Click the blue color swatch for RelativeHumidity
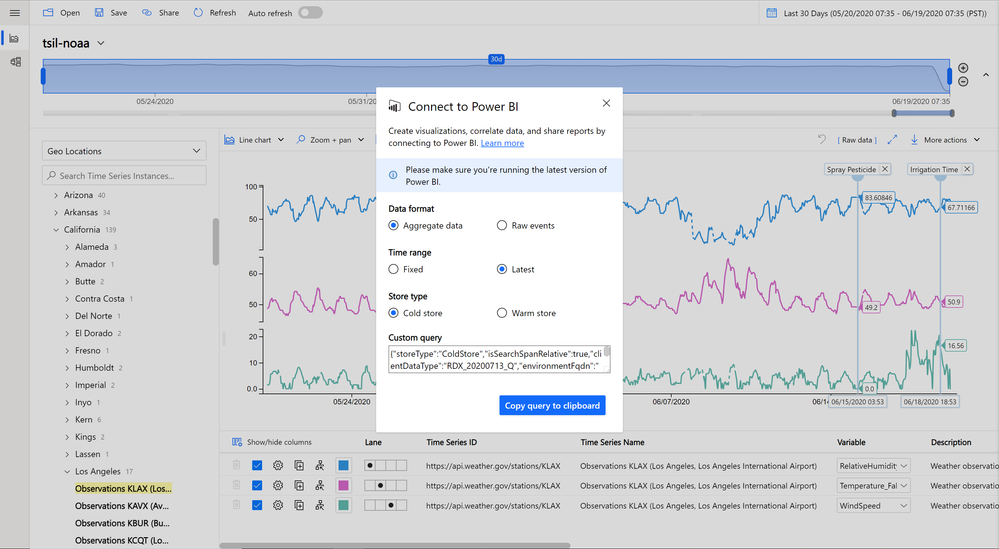Screen dimensions: 999x549 tap(343, 466)
